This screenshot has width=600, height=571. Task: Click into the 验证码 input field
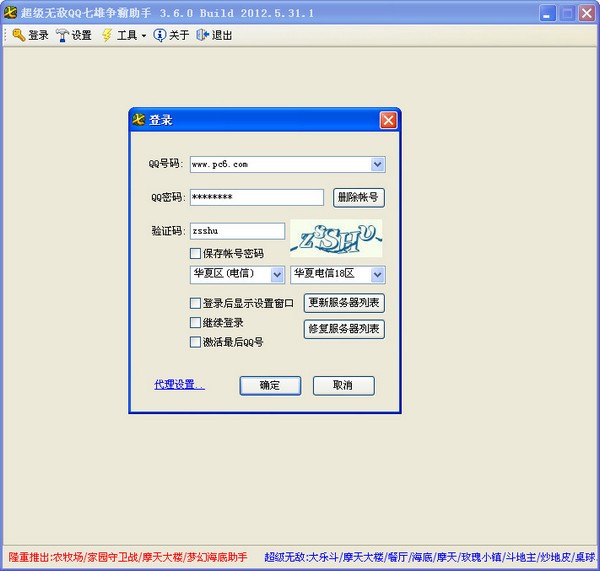[x=237, y=231]
